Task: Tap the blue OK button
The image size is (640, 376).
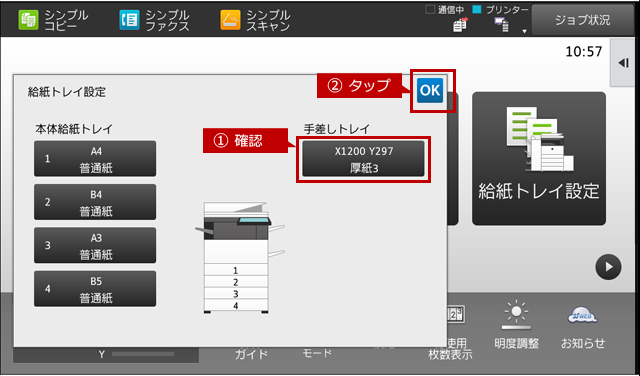Action: click(x=430, y=90)
